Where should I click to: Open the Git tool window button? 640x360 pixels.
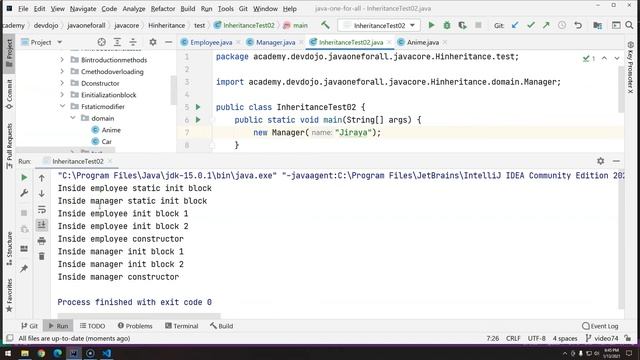point(29,326)
